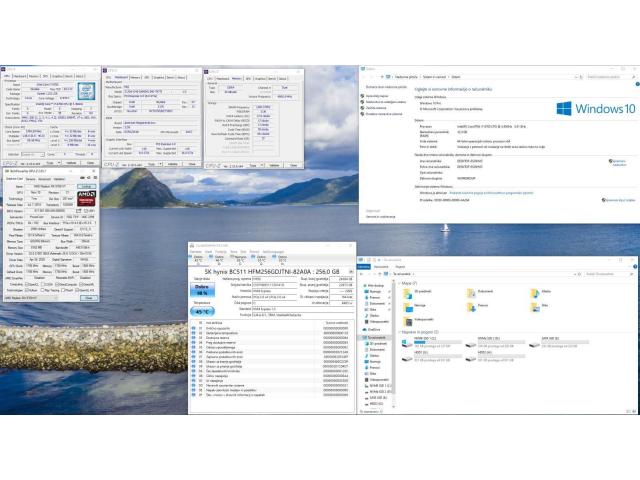The height and width of the screenshot is (480, 640).
Task: Open Tools dropdown arrow in CPU-Z CPU window
Action: pyautogui.click(x=58, y=162)
